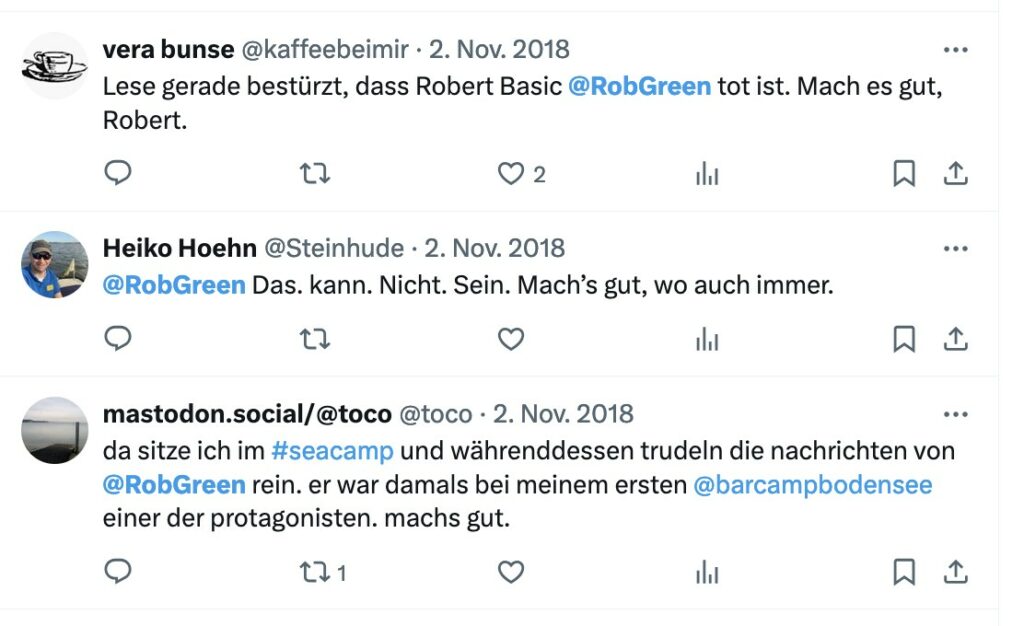This screenshot has width=1024, height=626.
Task: Like Heiko Hoehn's tweet
Action: [511, 339]
